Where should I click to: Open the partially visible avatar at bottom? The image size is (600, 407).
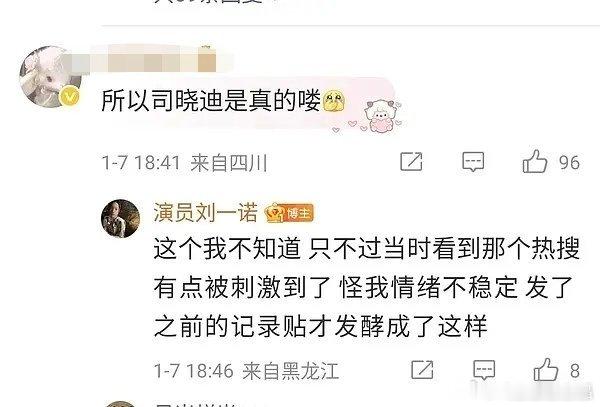click(121, 404)
